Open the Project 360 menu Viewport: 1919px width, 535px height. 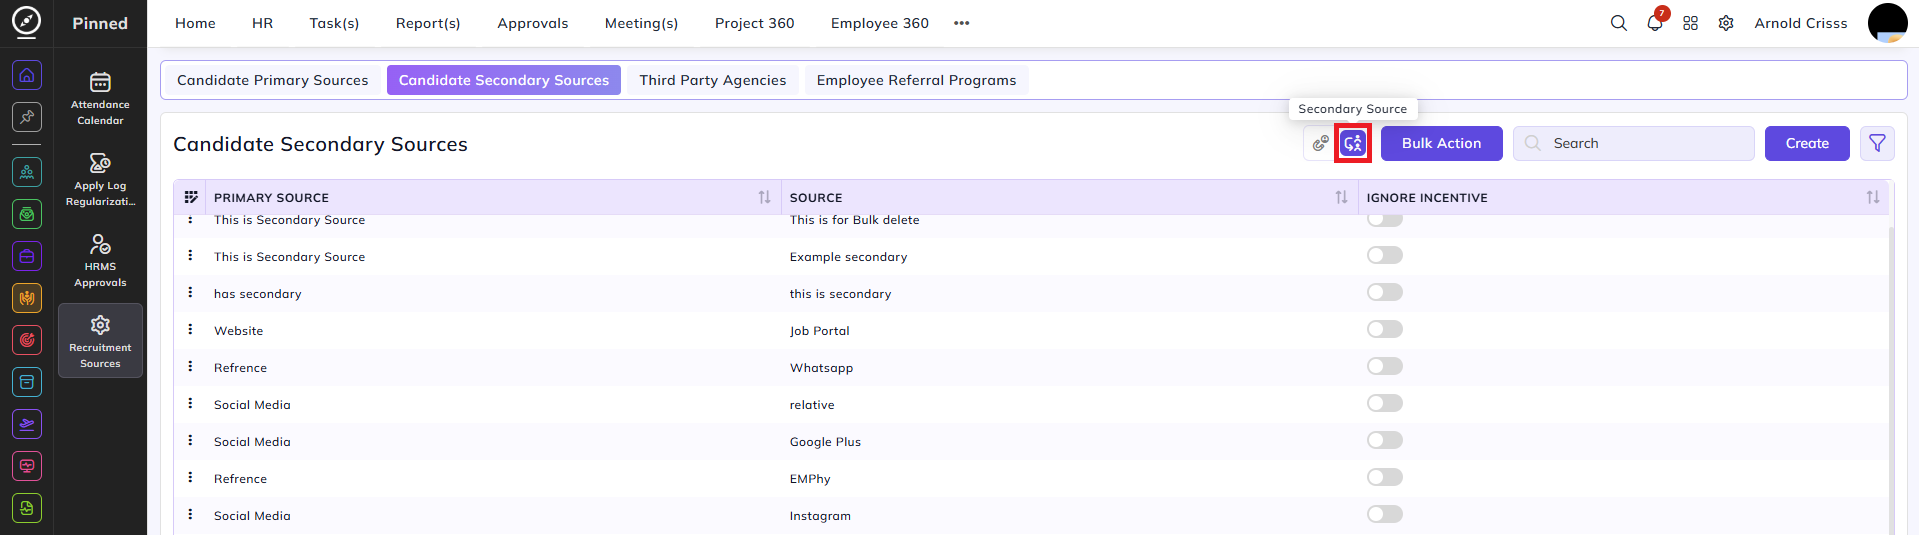coord(755,23)
